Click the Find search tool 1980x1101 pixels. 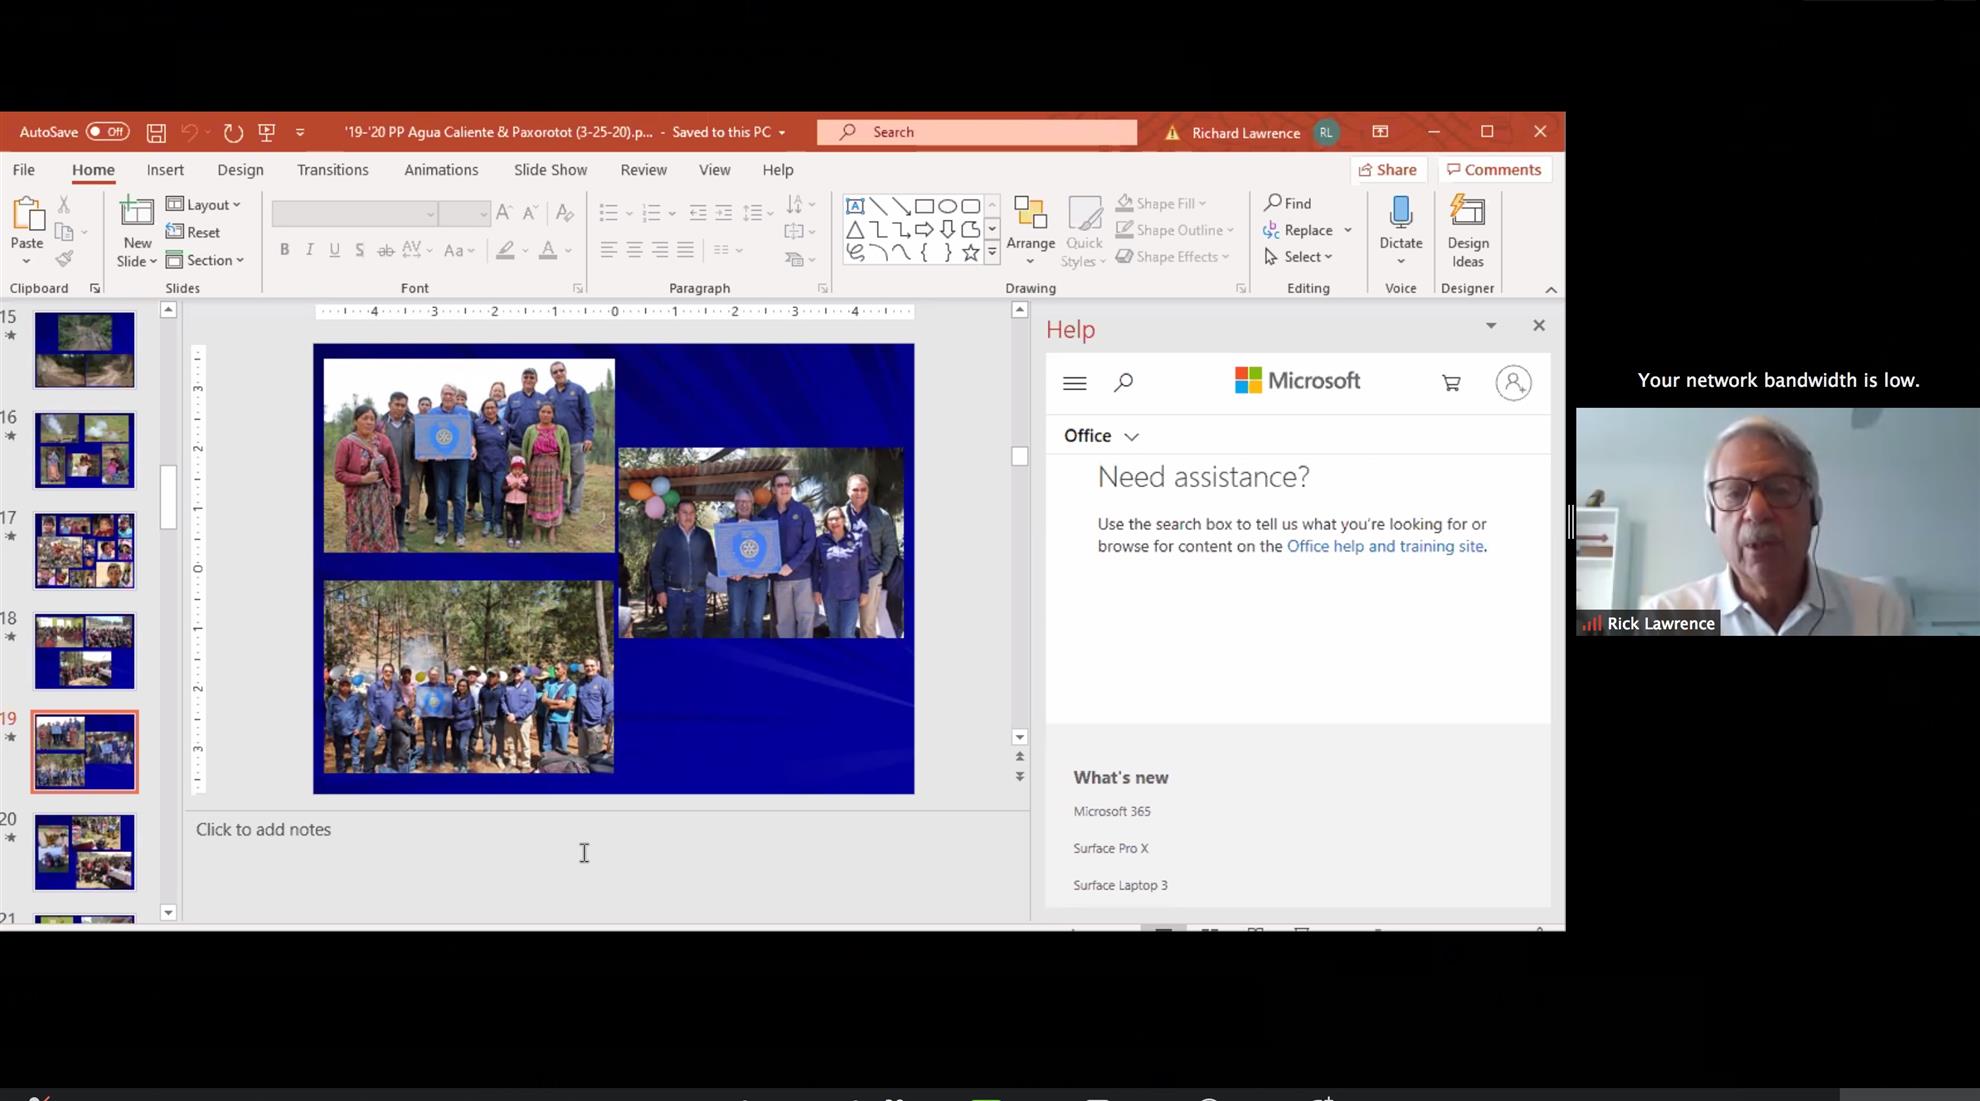1288,203
